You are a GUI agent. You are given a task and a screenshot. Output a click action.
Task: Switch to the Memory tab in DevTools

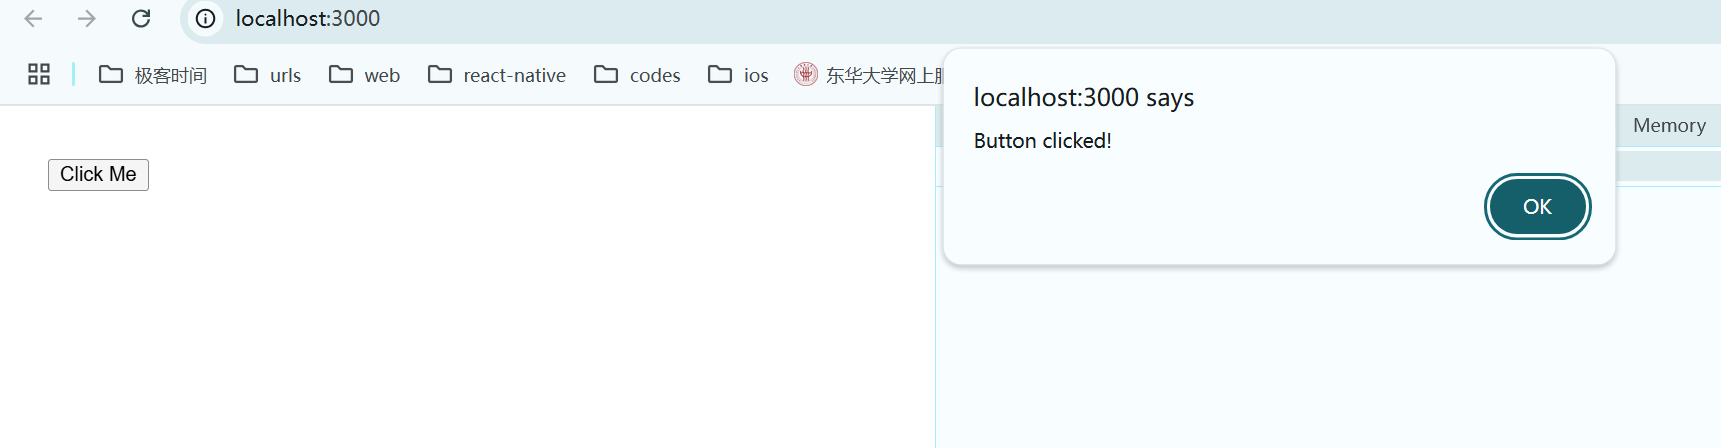pos(1669,126)
